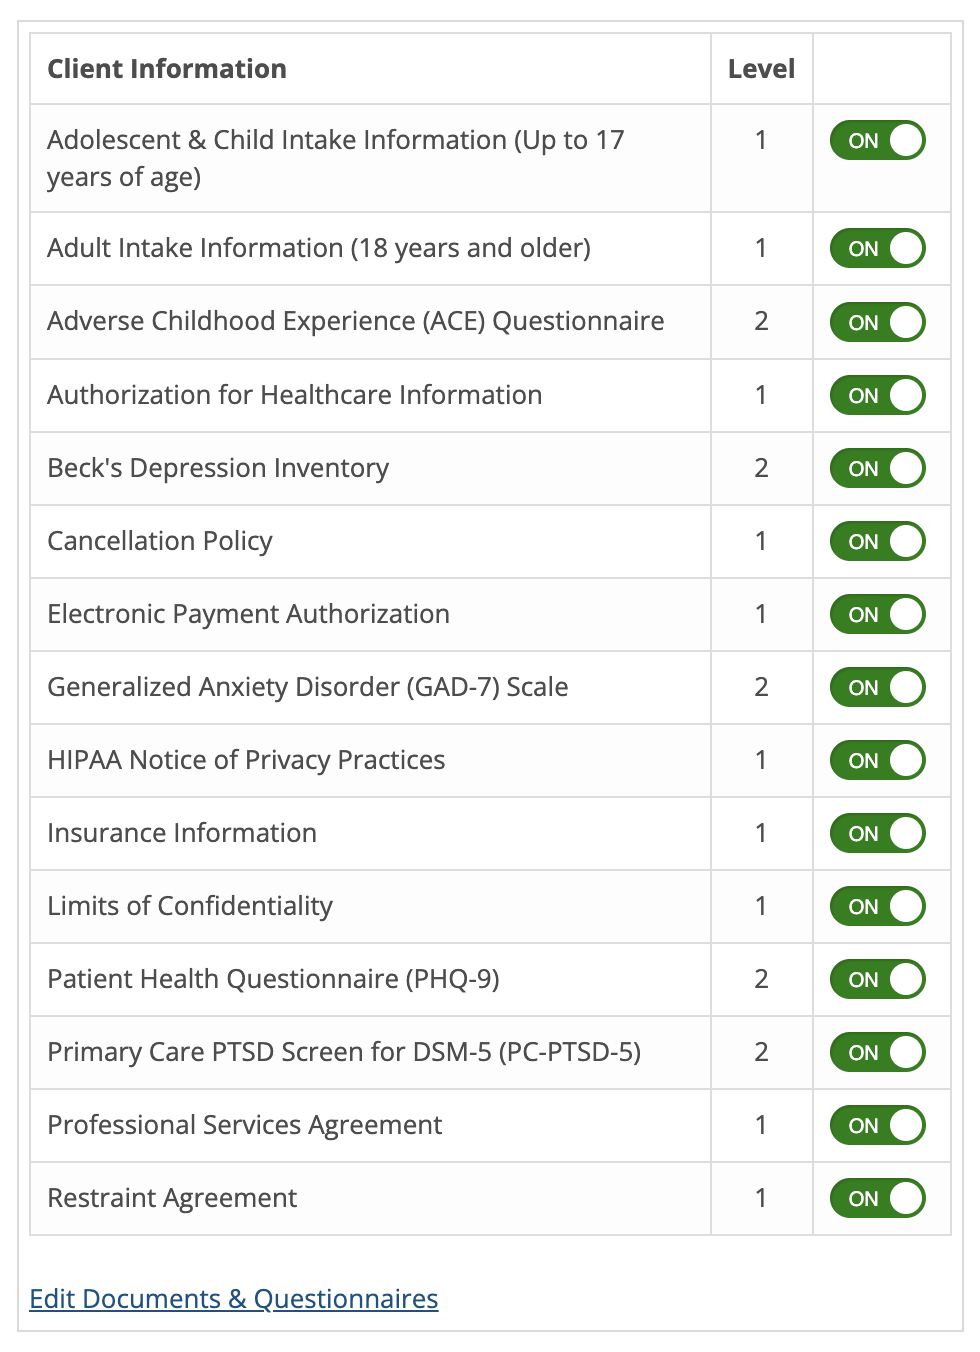Toggle off the ACE Questionnaire
The image size is (980, 1352).
pos(877,322)
